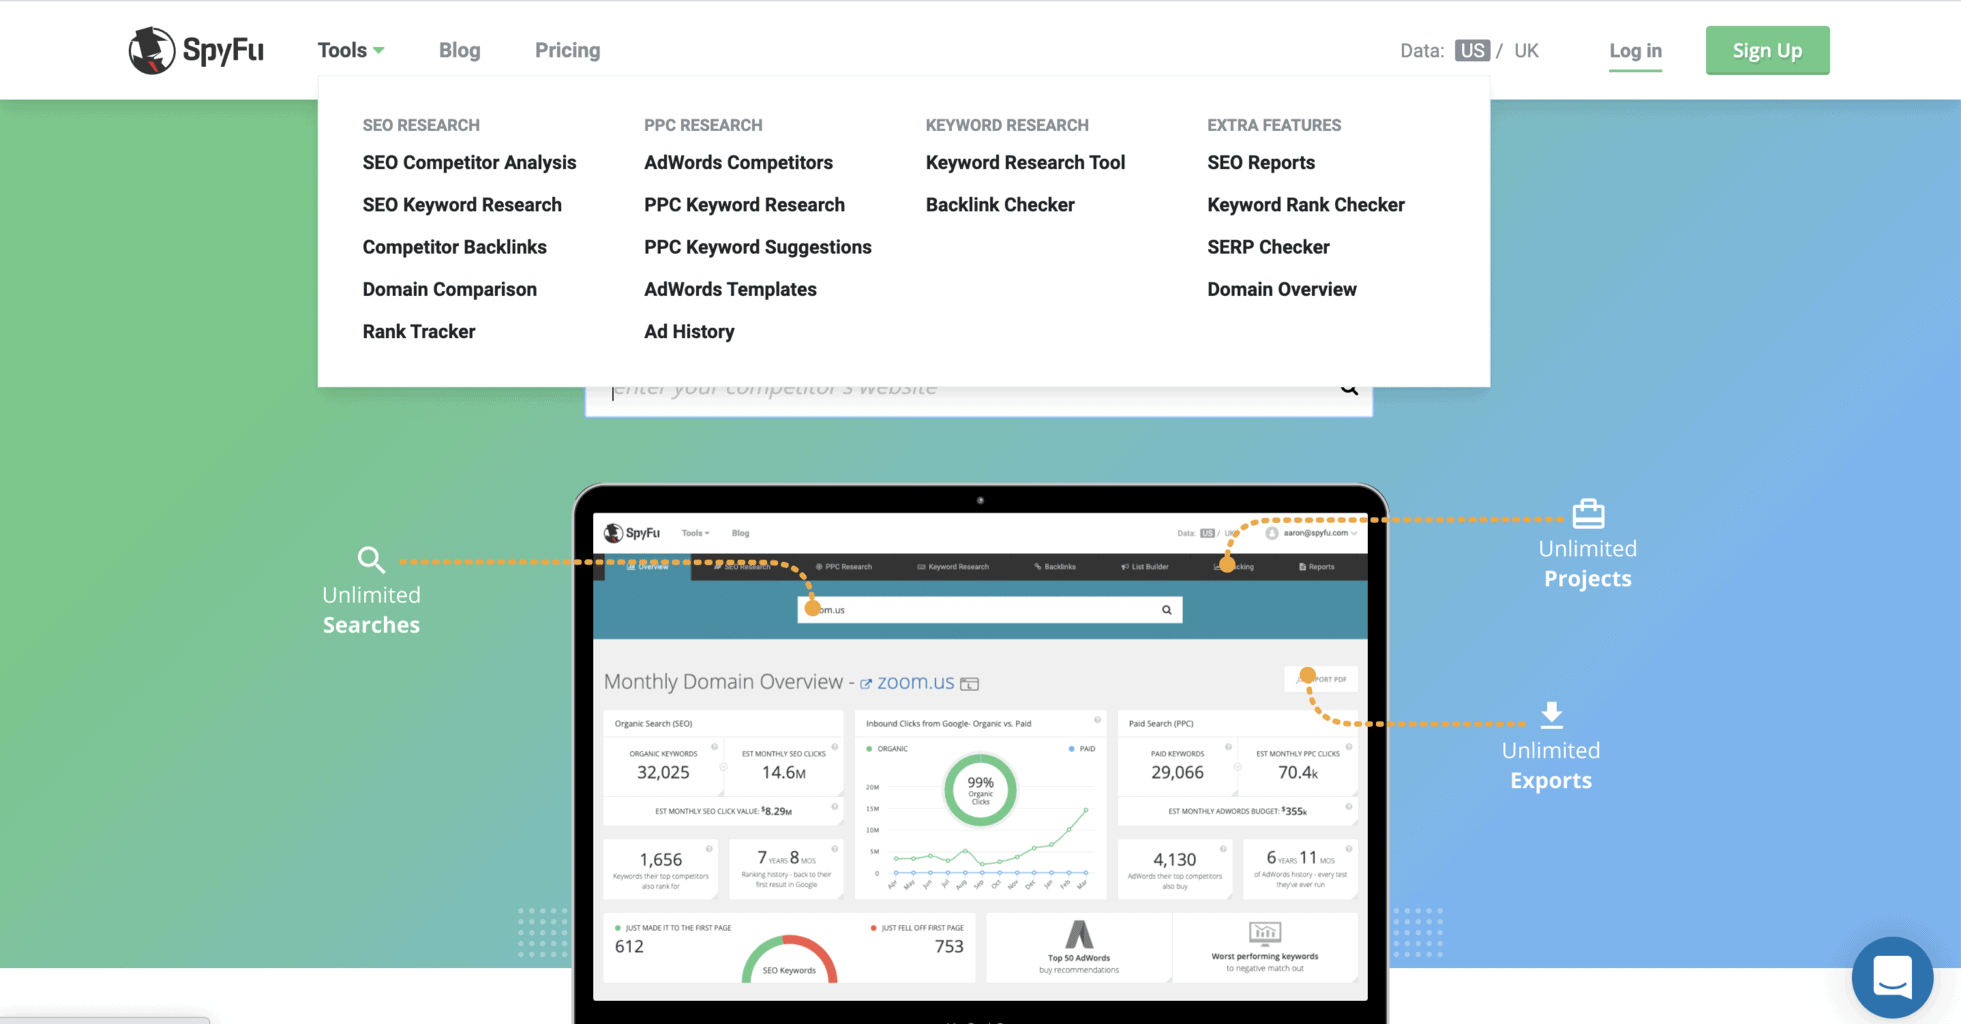Image resolution: width=1961 pixels, height=1024 pixels.
Task: Click the Unlimited Projects text
Action: click(1587, 564)
